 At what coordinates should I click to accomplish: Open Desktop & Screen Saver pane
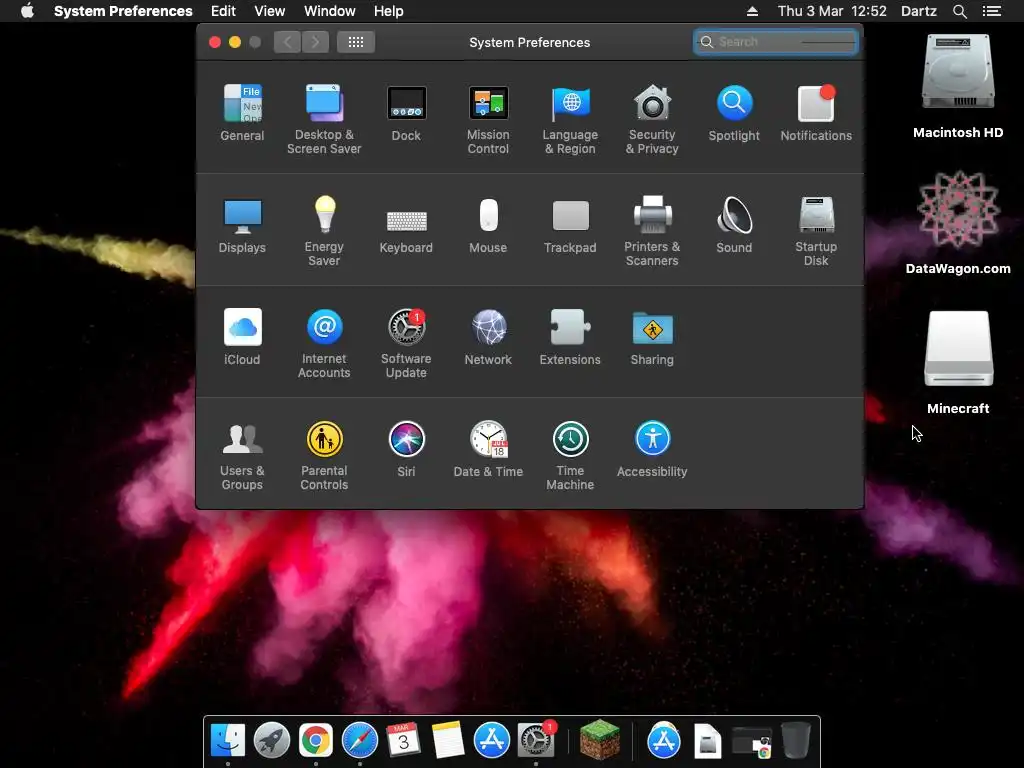(324, 120)
